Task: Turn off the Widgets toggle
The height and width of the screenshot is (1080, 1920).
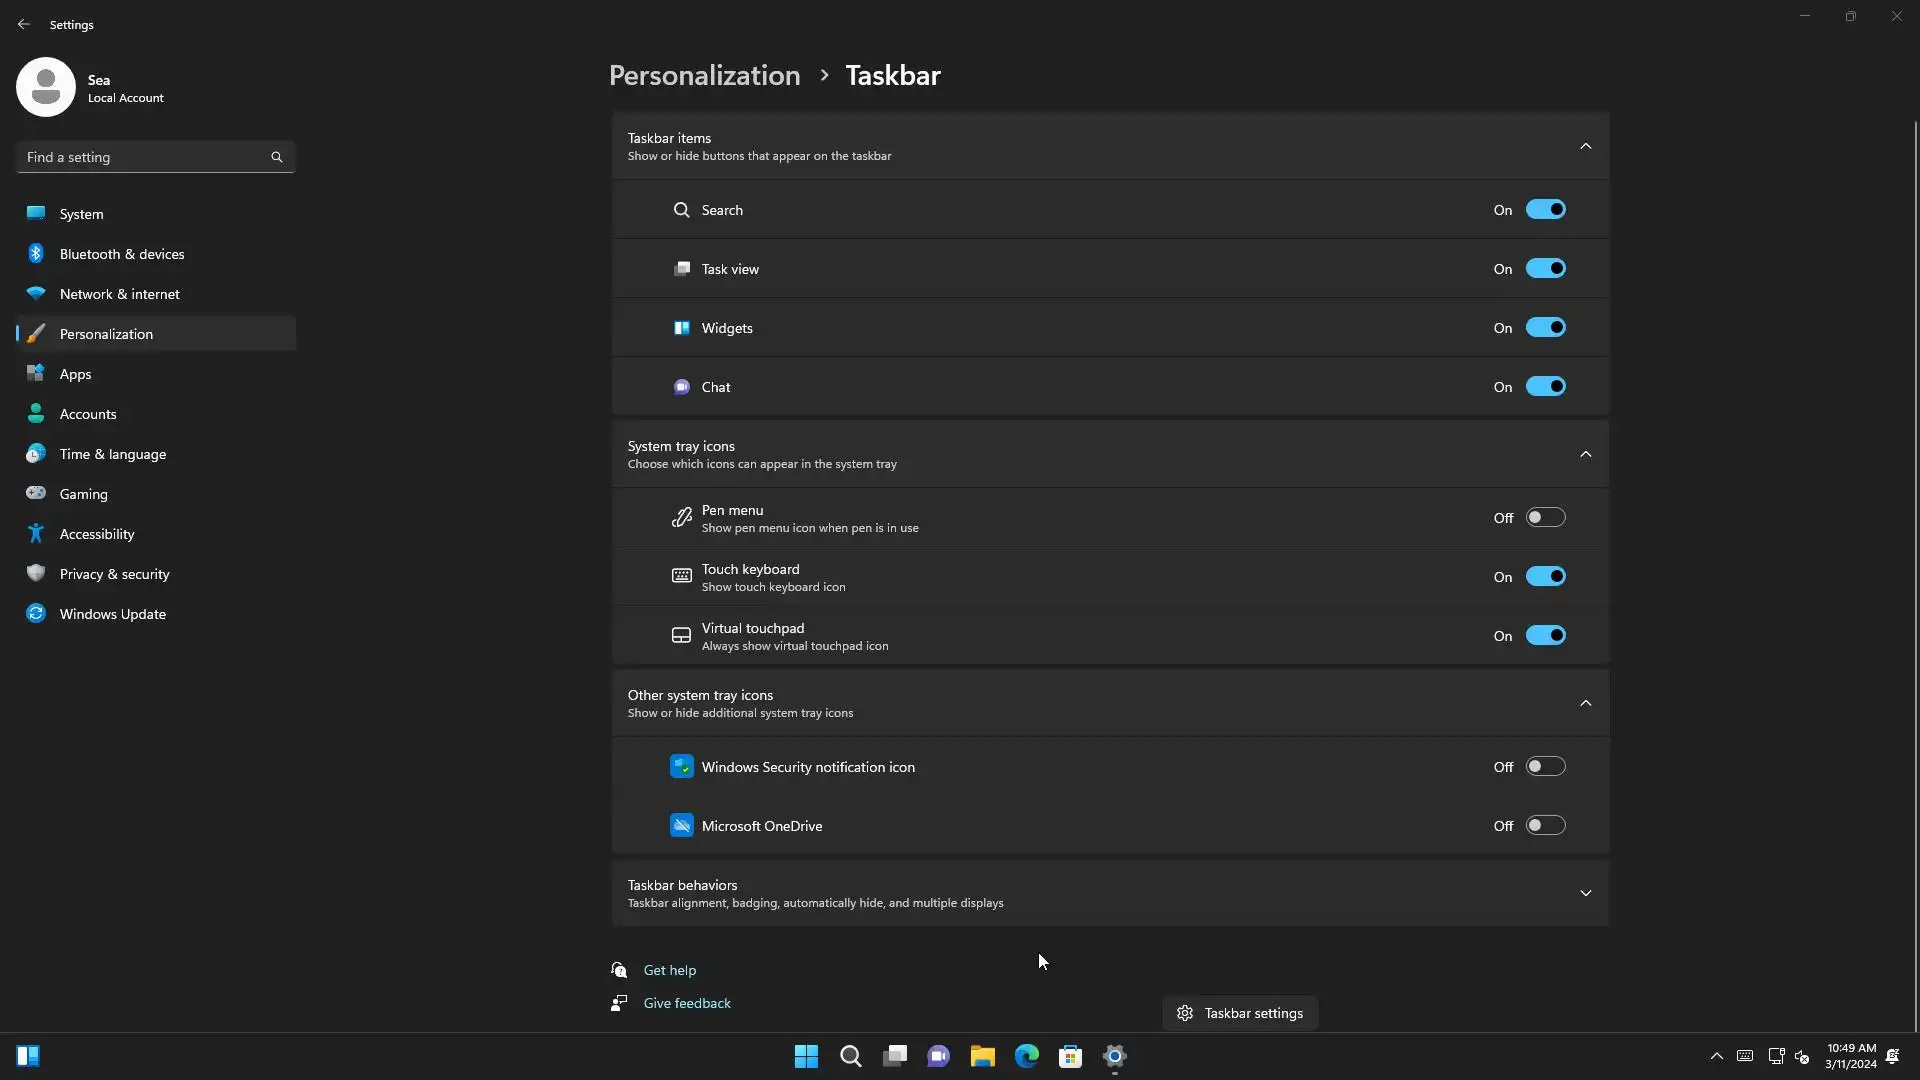Action: point(1545,328)
